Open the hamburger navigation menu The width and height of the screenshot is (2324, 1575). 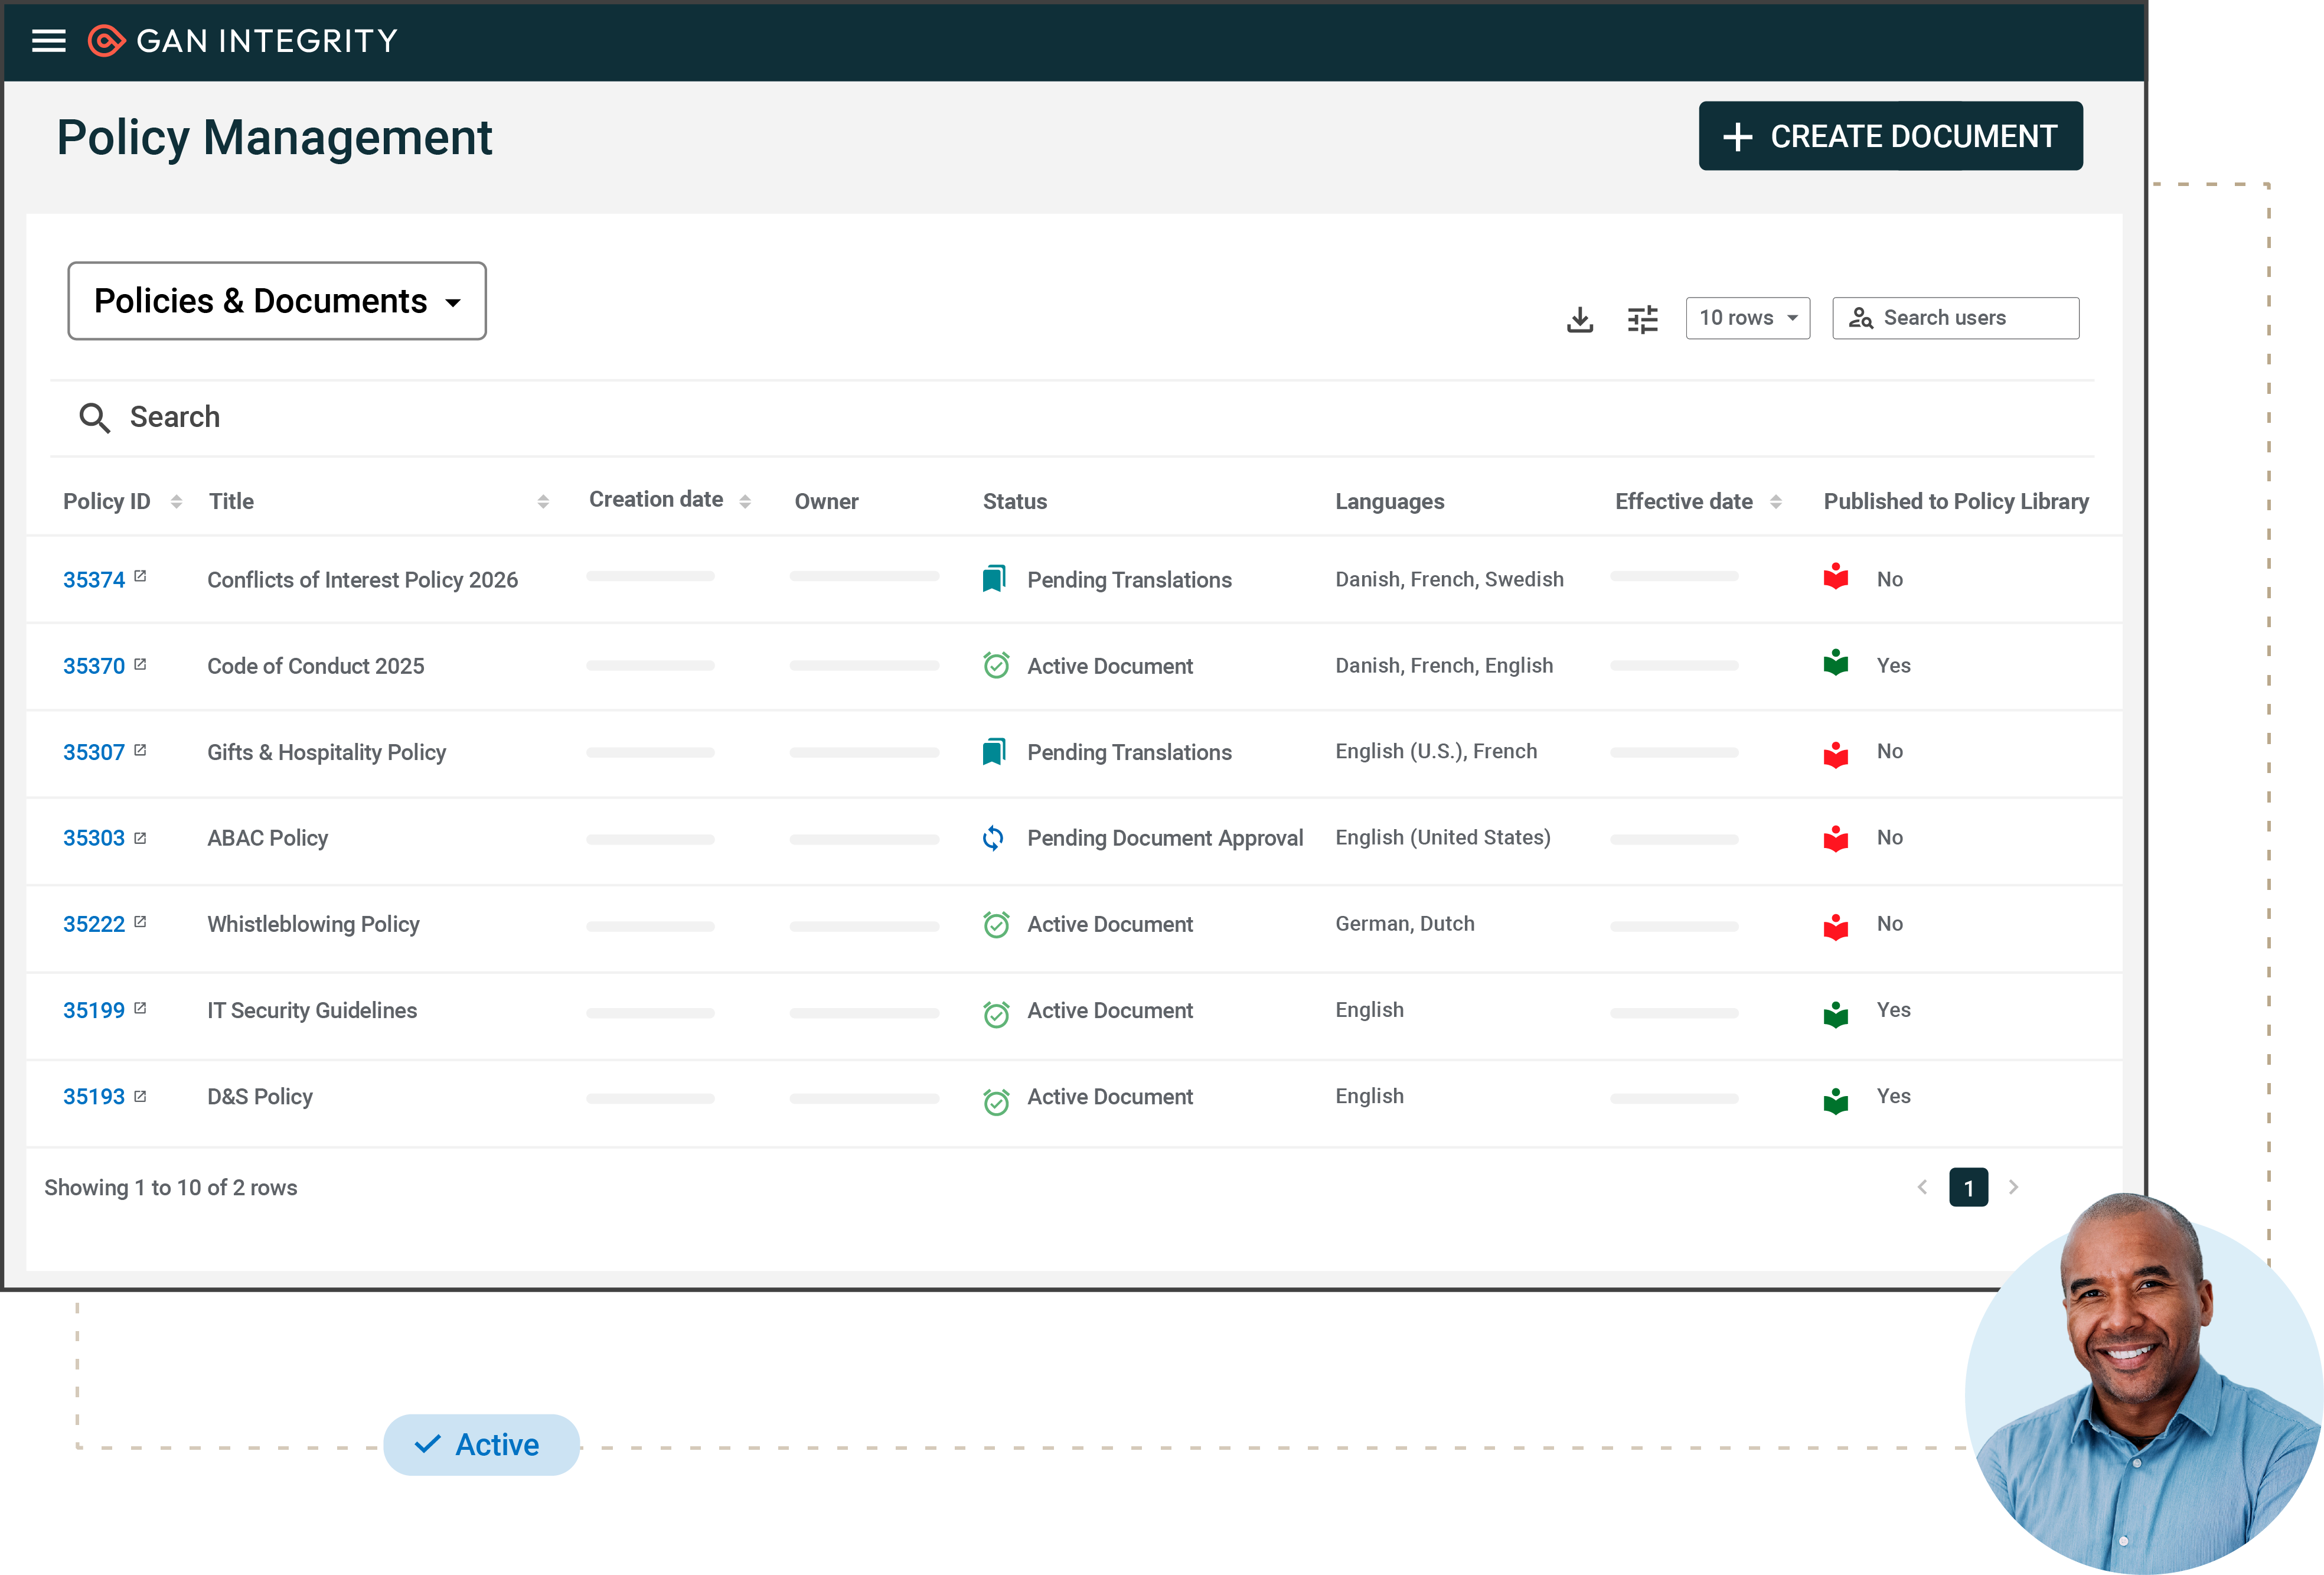click(x=48, y=41)
